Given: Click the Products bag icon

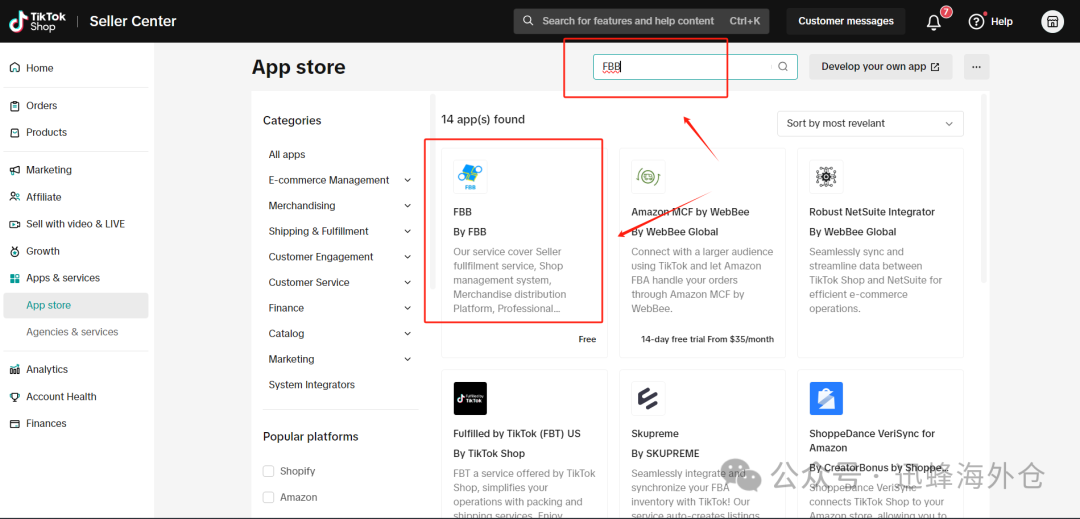Looking at the screenshot, I should [14, 132].
